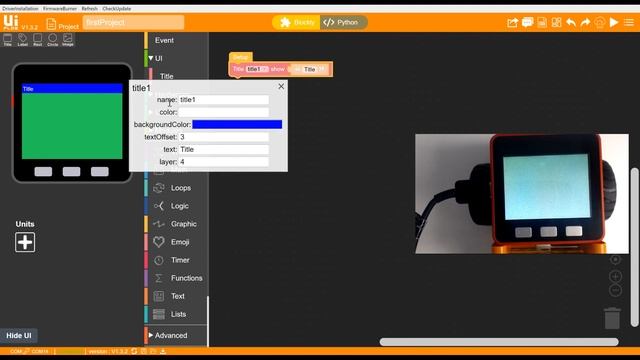
Task: Open DriverInstallation menu
Action: pyautogui.click(x=20, y=9)
